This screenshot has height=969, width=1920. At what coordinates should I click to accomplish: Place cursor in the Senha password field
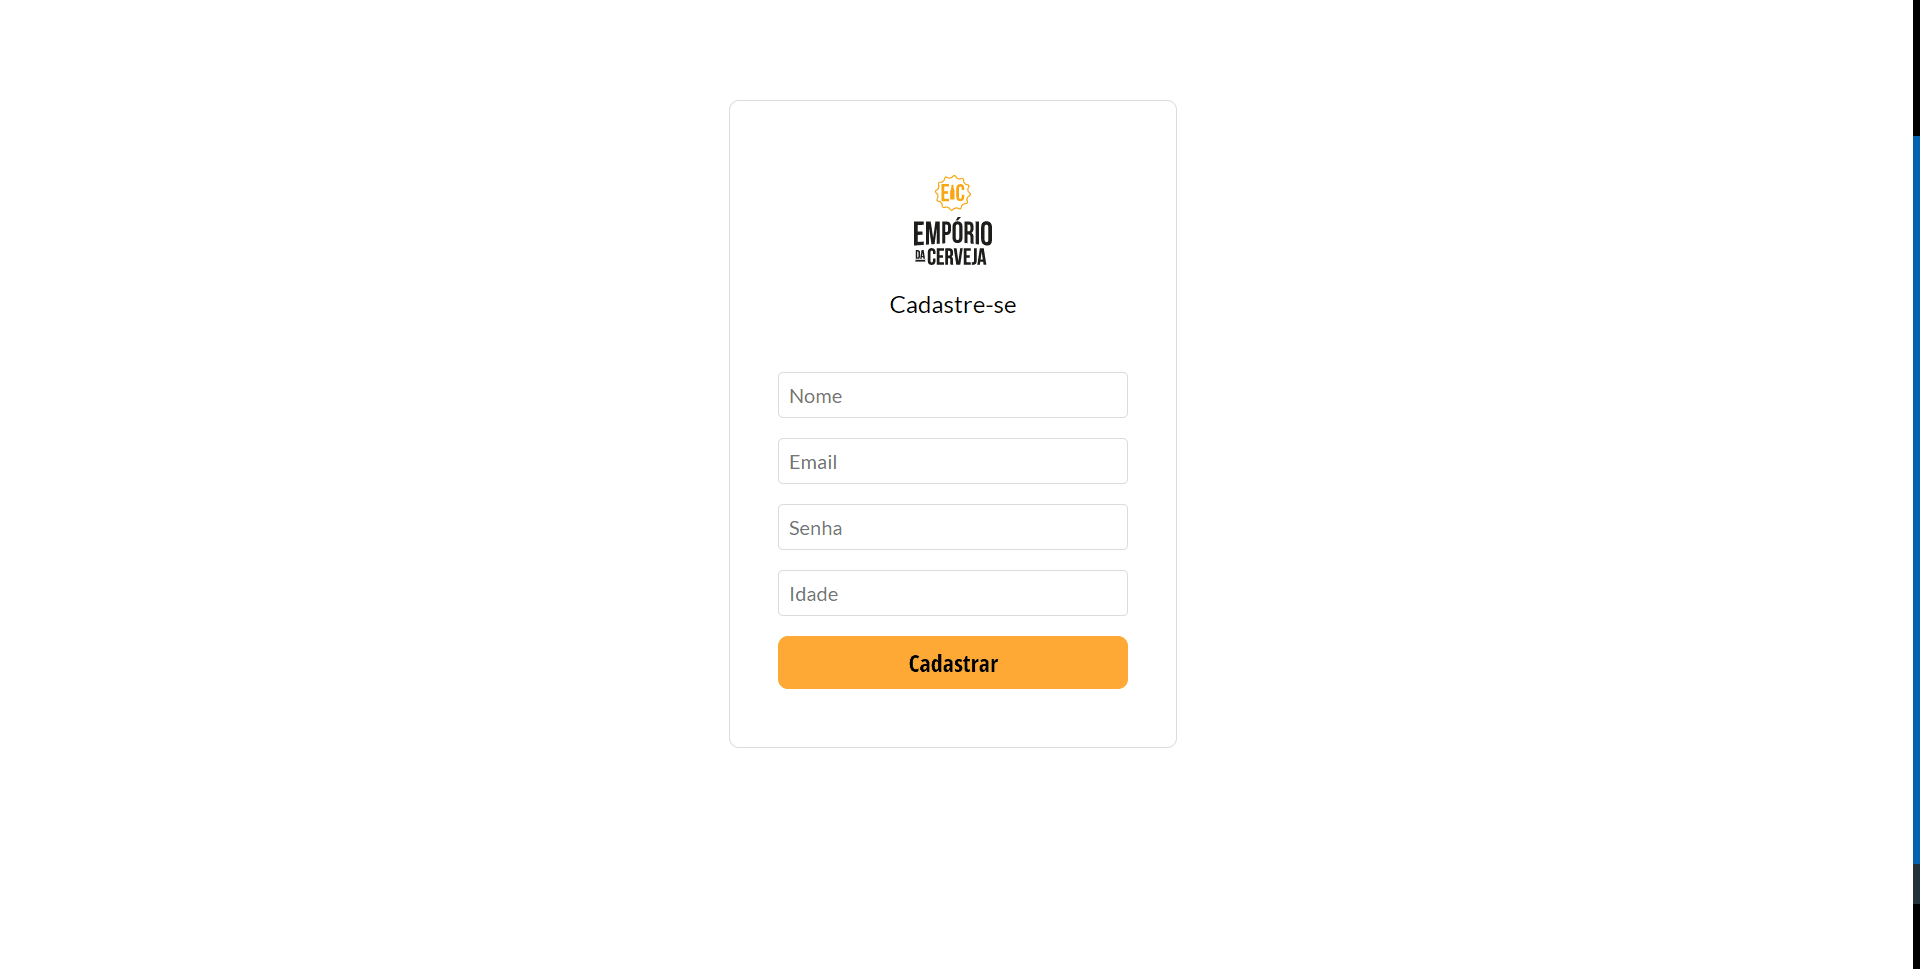coord(953,527)
